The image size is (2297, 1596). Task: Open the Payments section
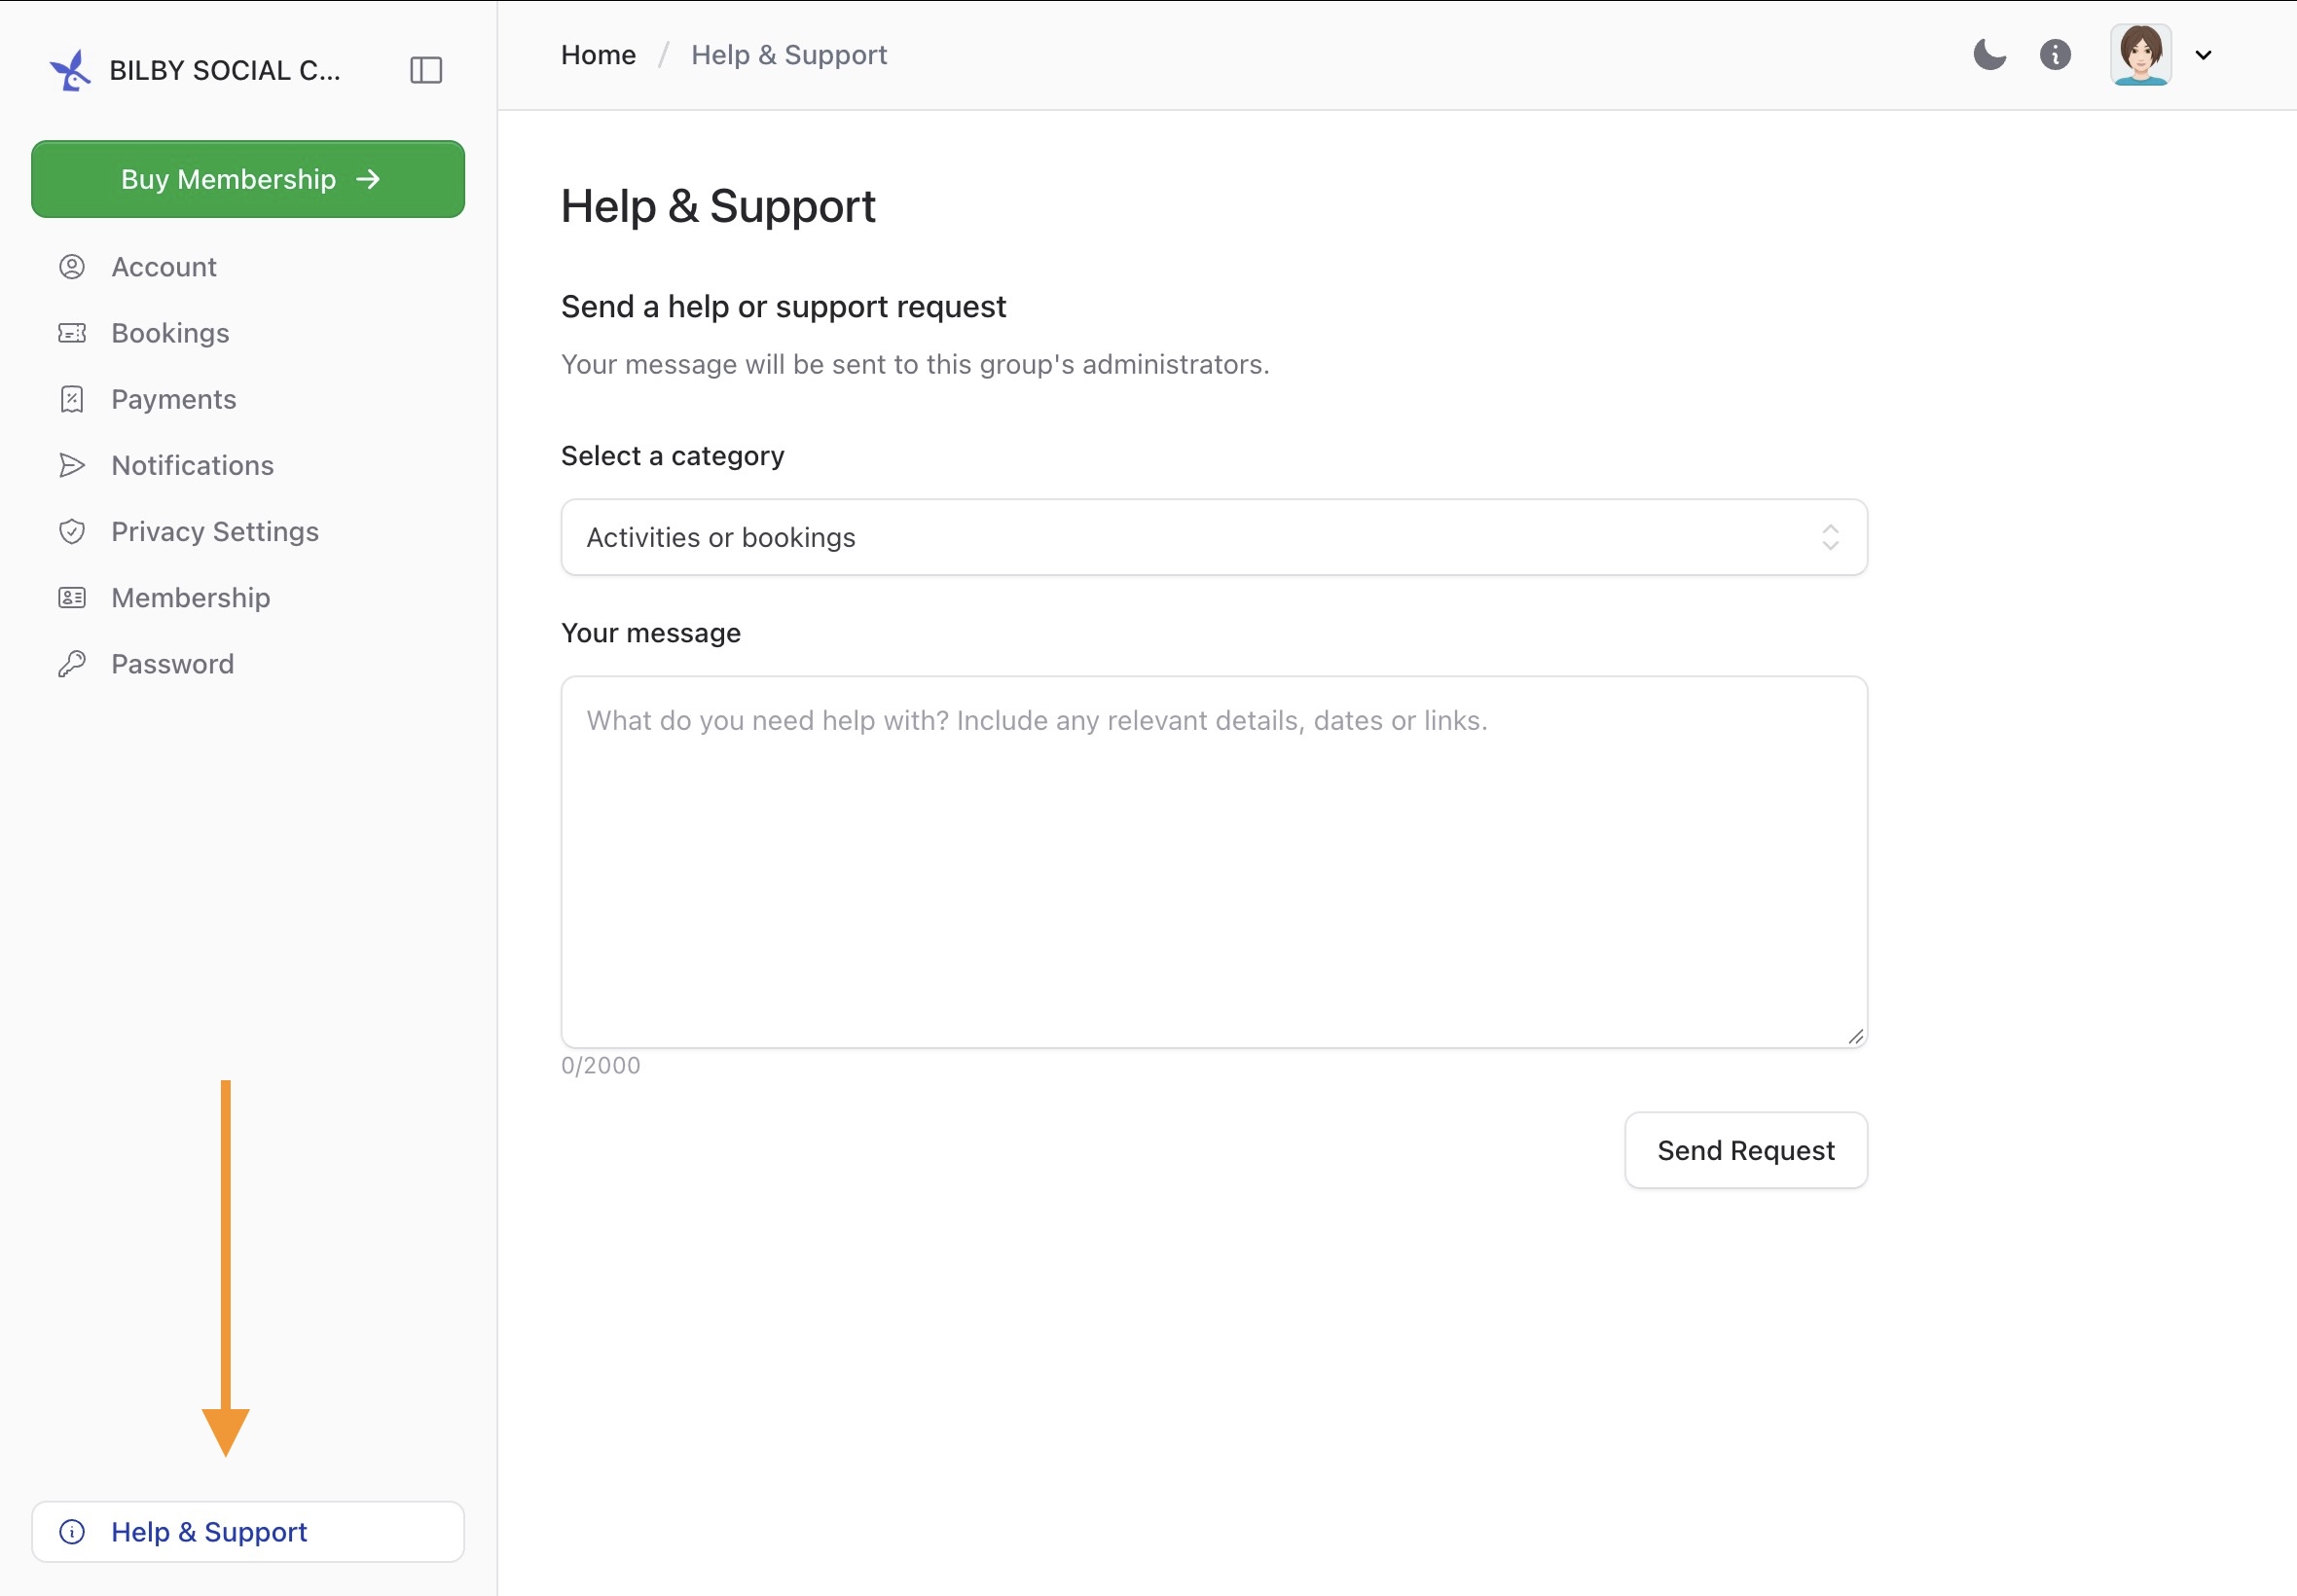[x=248, y=399]
